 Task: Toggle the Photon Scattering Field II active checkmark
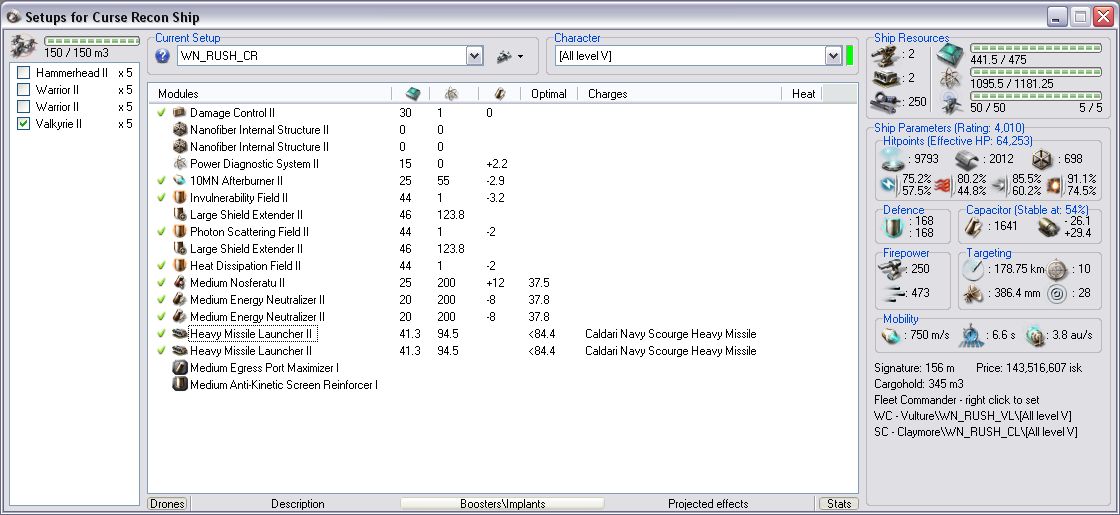(x=161, y=232)
